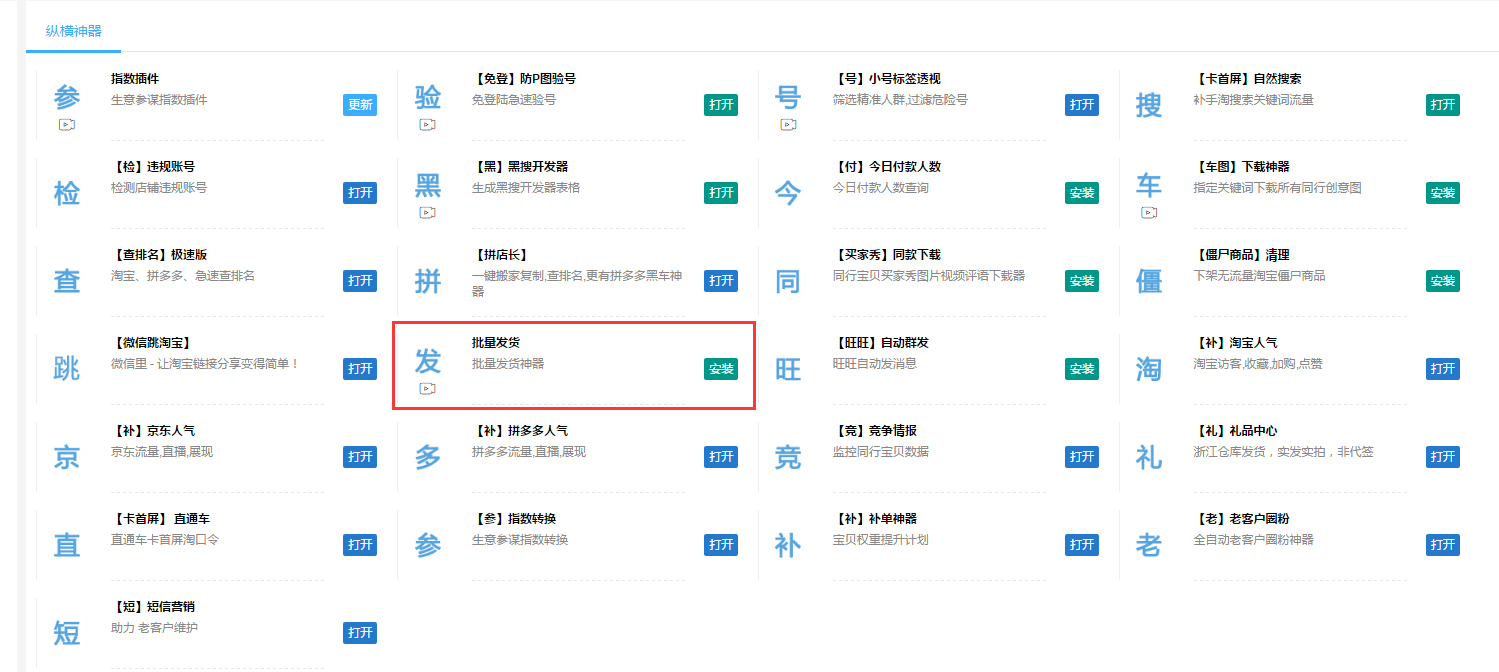Open the 黑搜开发器 tool
Viewport: 1499px width, 672px height.
click(x=721, y=193)
